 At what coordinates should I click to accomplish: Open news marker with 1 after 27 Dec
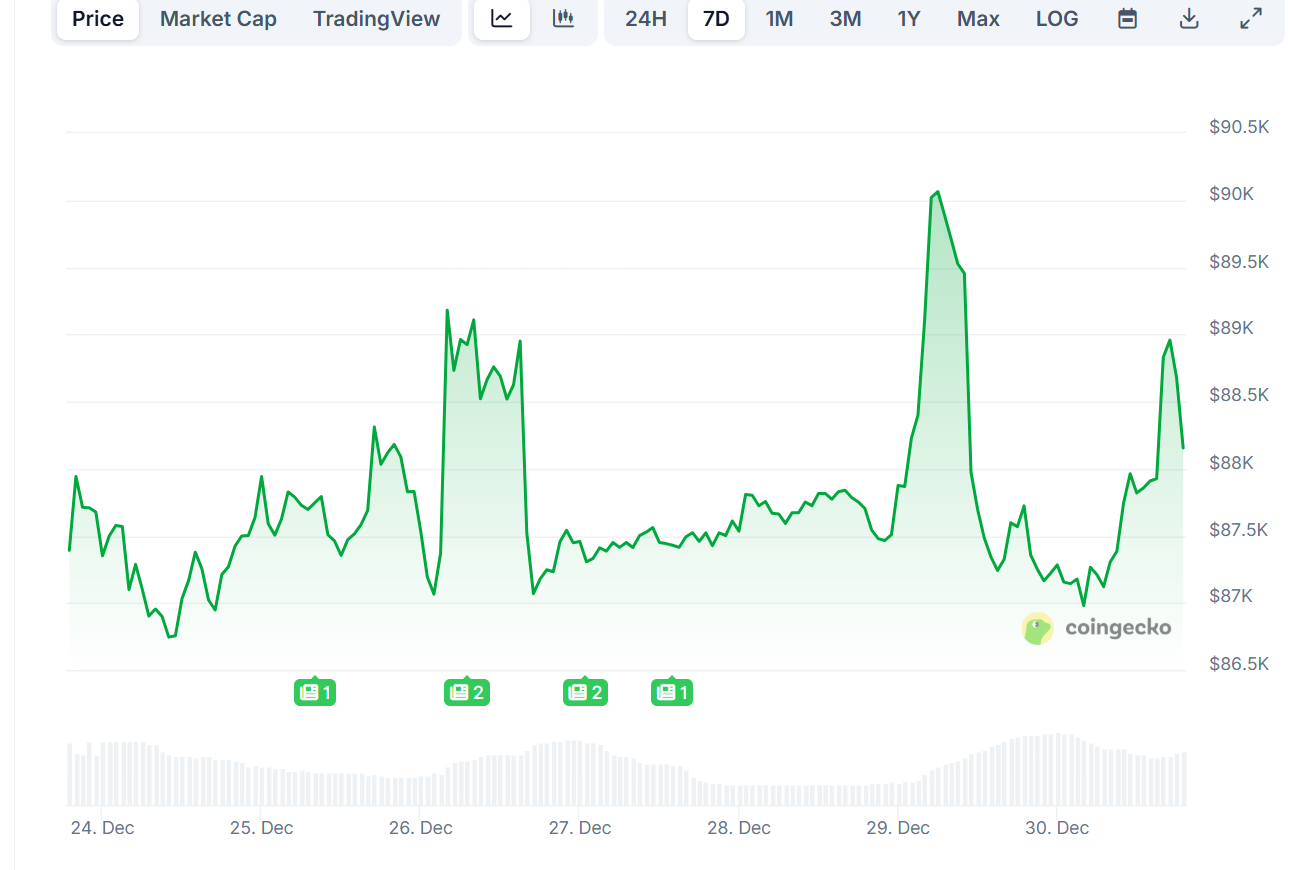point(672,692)
